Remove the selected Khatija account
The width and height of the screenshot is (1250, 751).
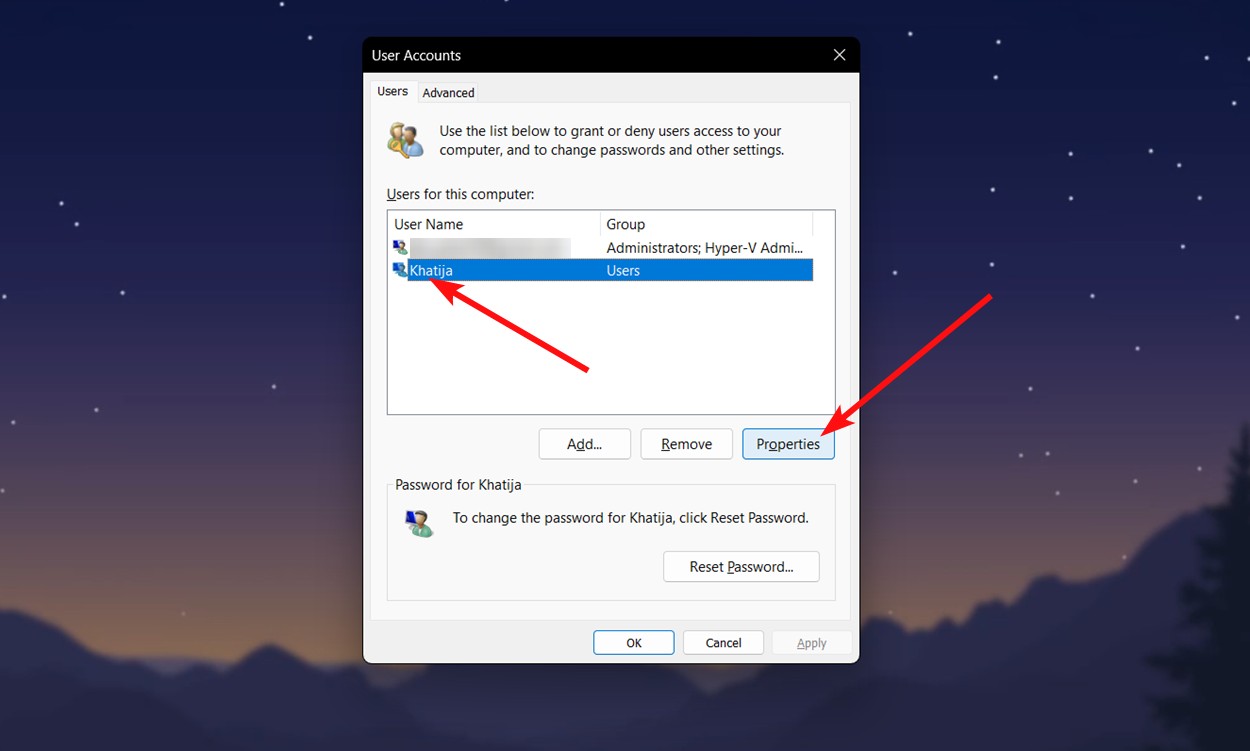(x=686, y=444)
